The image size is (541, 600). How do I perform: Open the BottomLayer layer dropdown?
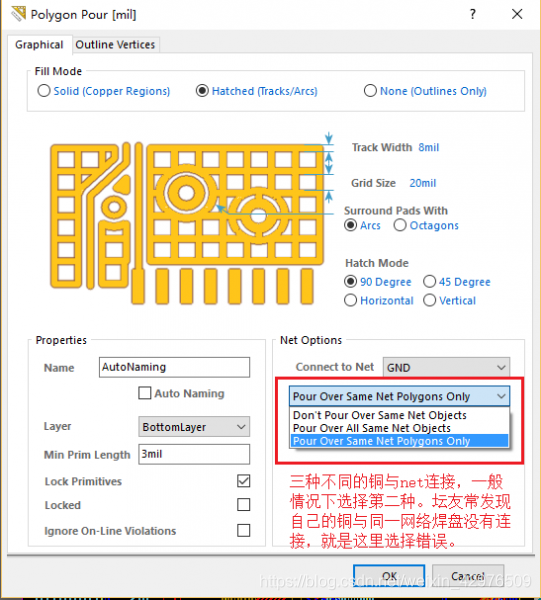[x=194, y=427]
